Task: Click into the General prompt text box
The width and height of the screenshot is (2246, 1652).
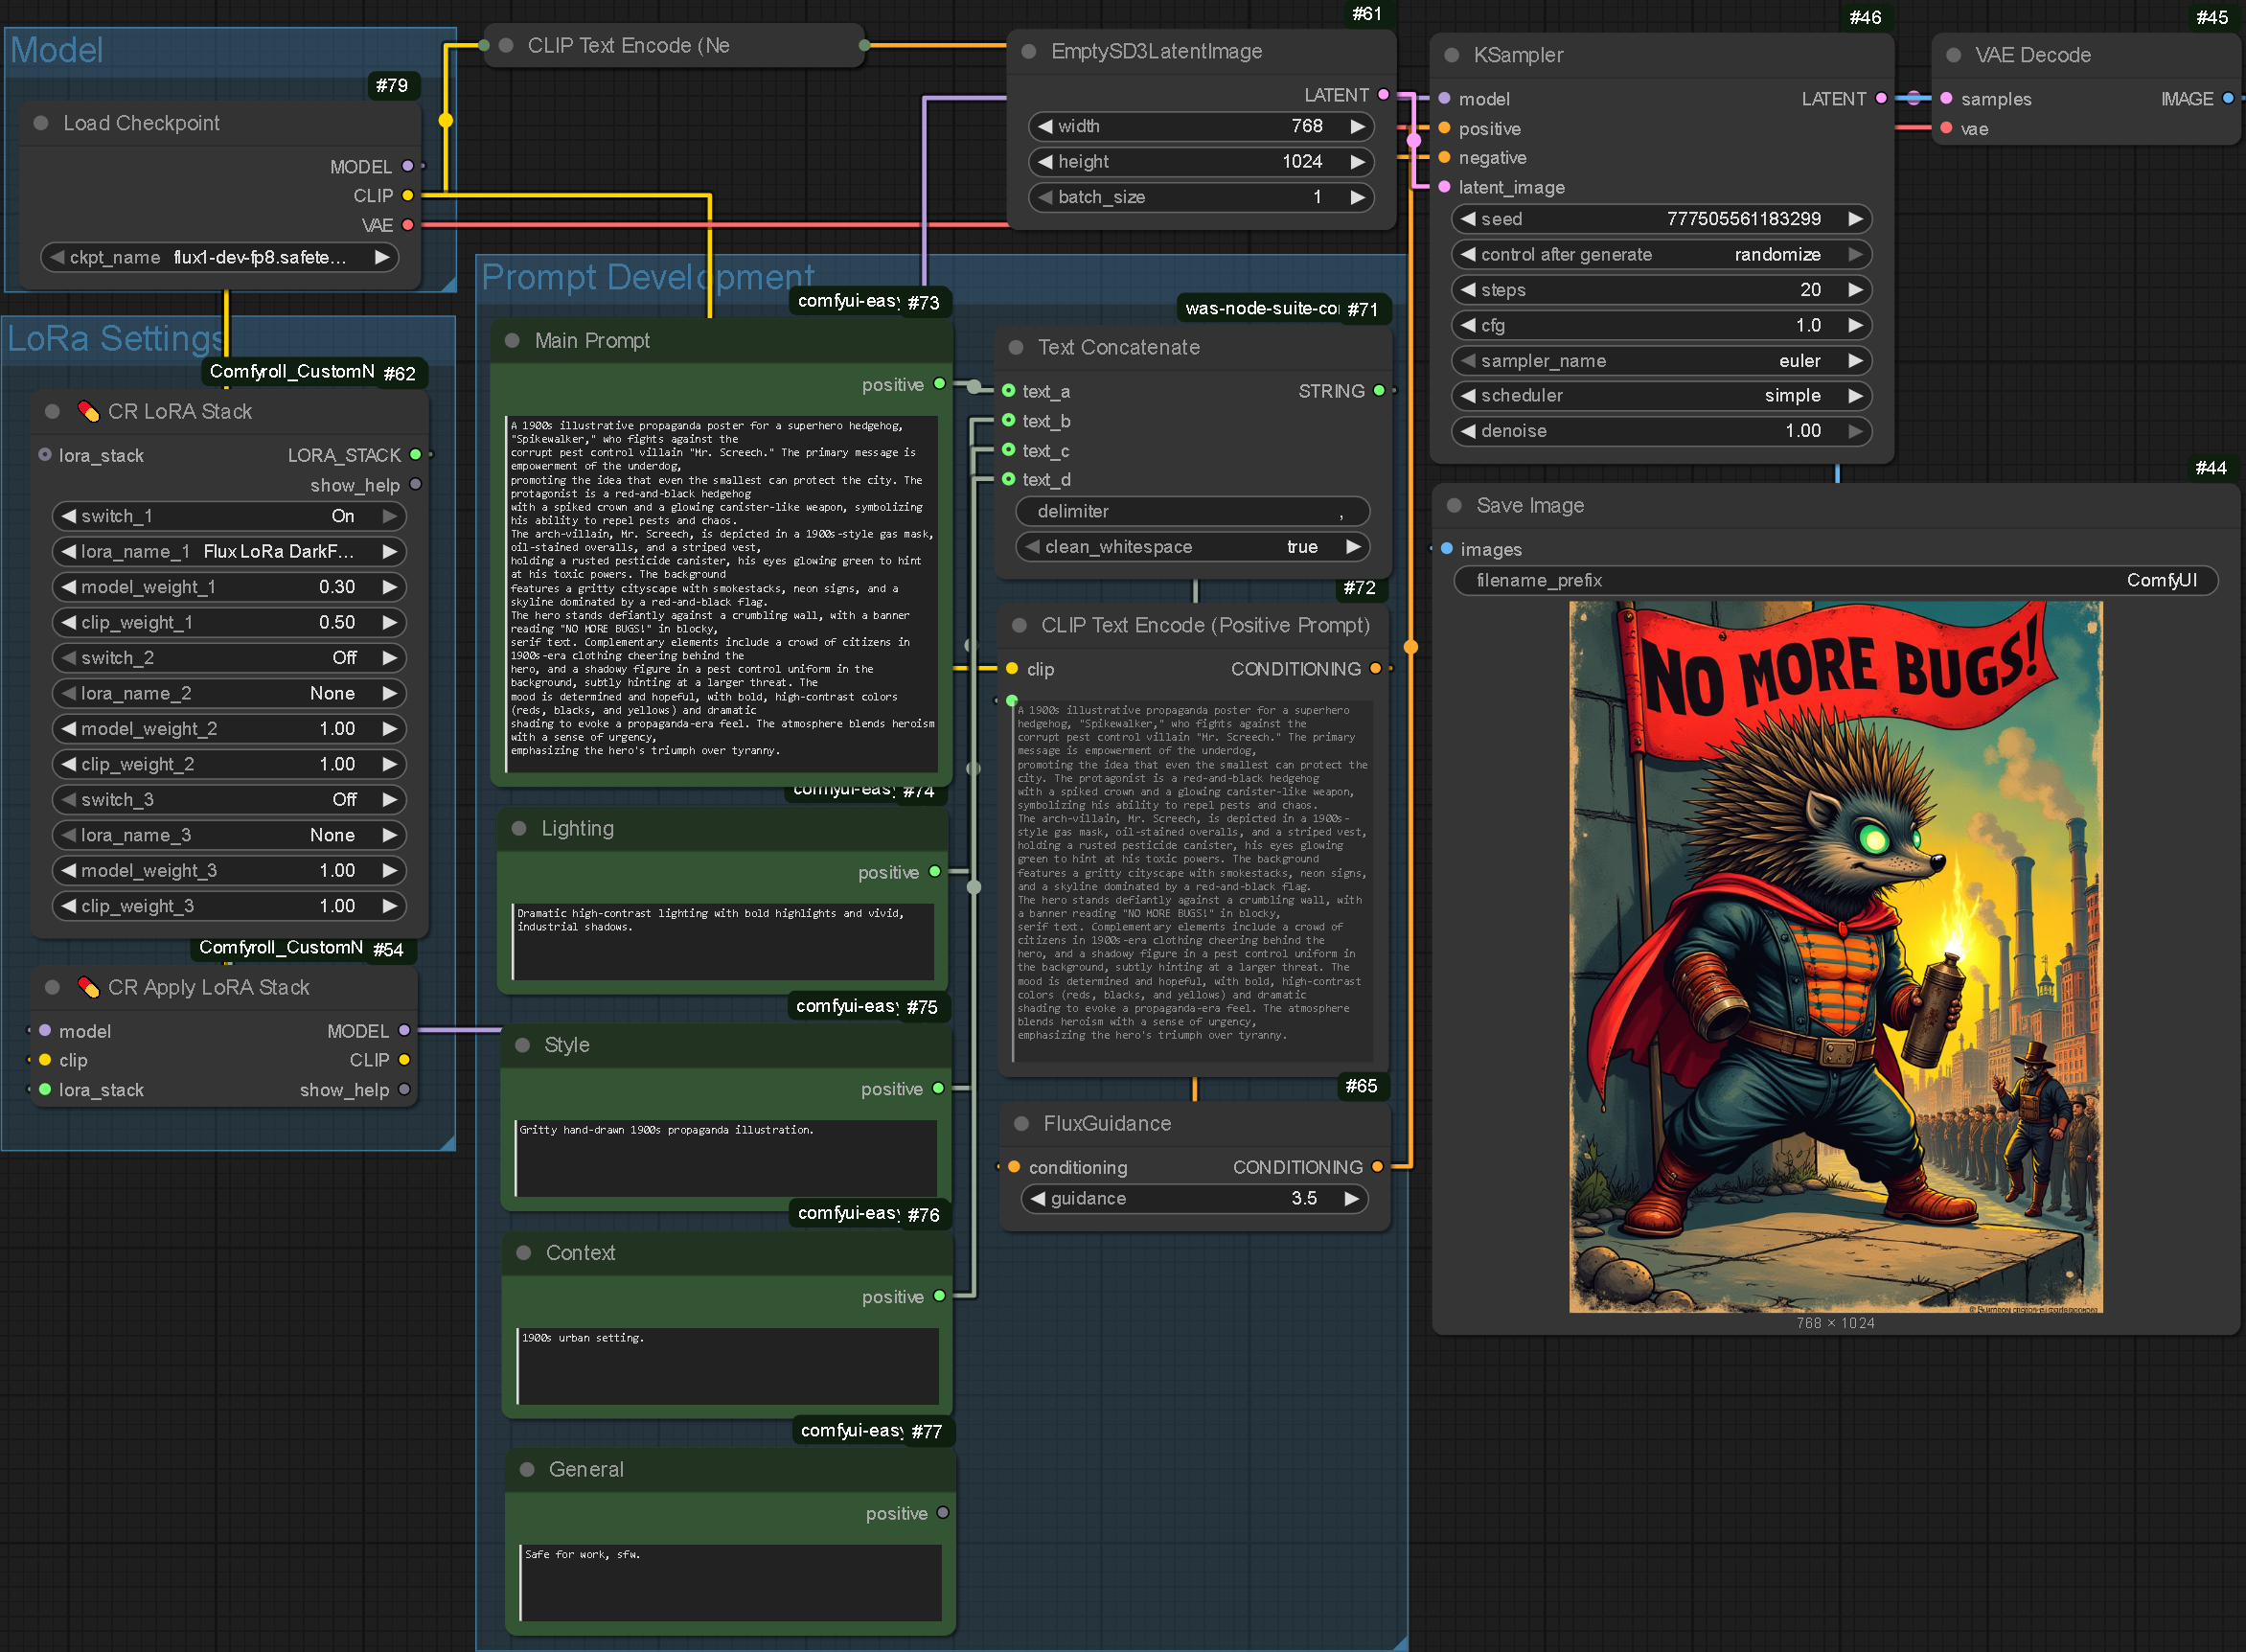Action: coord(731,1582)
